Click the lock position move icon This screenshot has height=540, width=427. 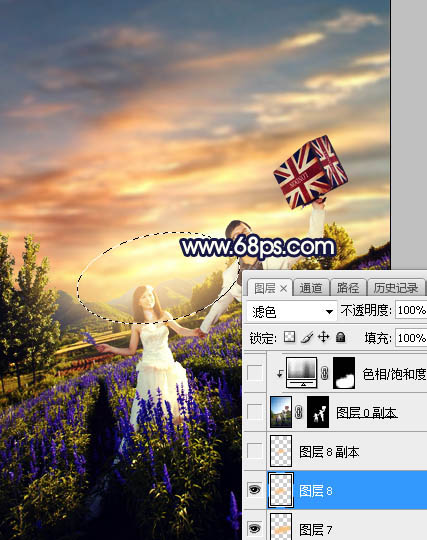point(323,337)
